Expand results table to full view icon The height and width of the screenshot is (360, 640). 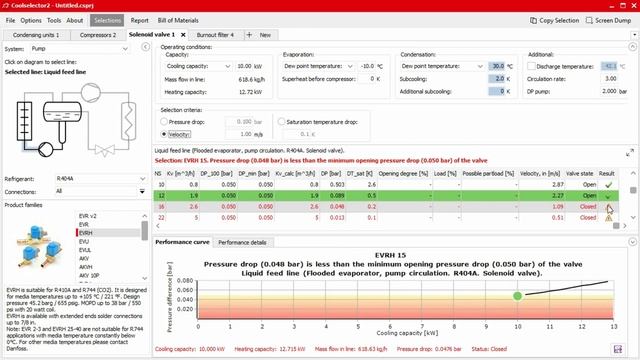(630, 153)
